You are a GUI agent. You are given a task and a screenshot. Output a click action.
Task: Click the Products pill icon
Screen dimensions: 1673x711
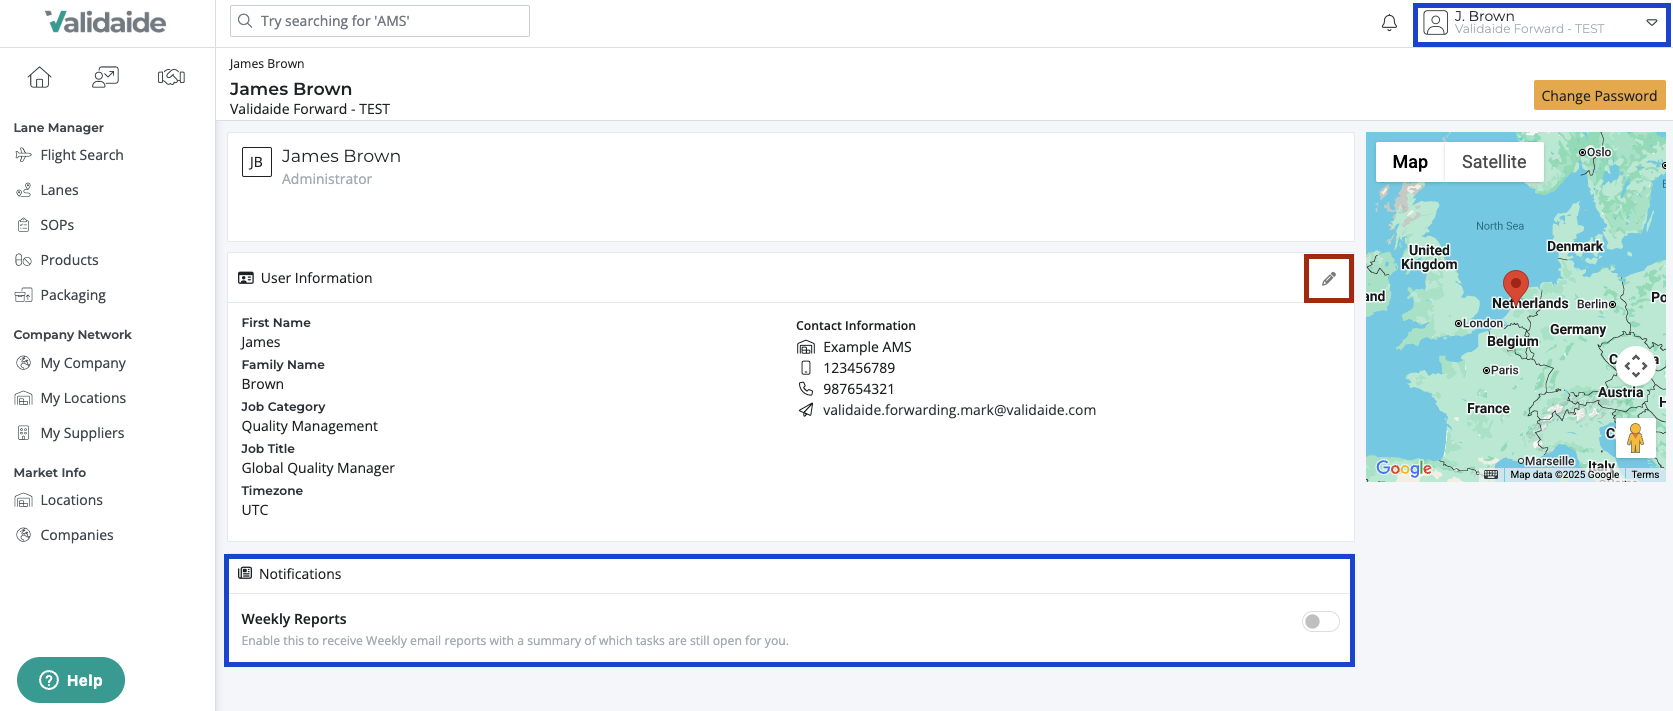24,260
